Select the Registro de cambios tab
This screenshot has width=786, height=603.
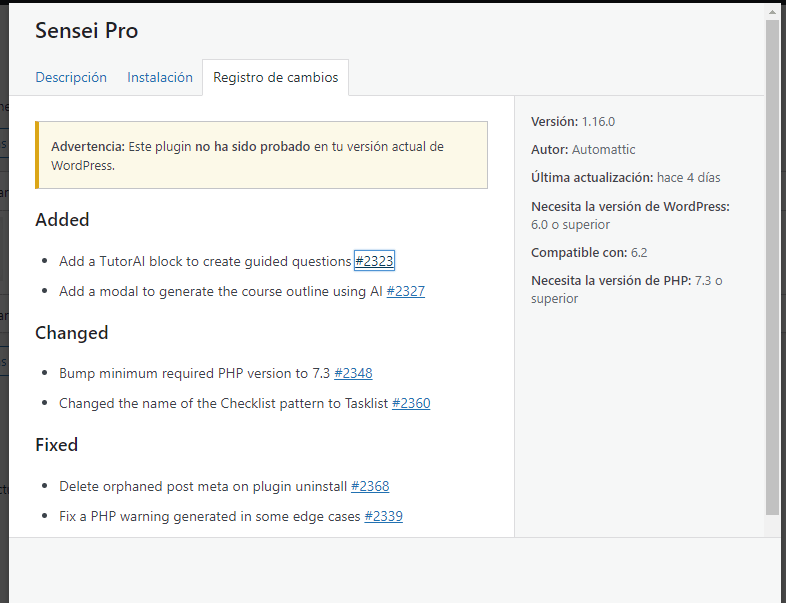pos(275,77)
